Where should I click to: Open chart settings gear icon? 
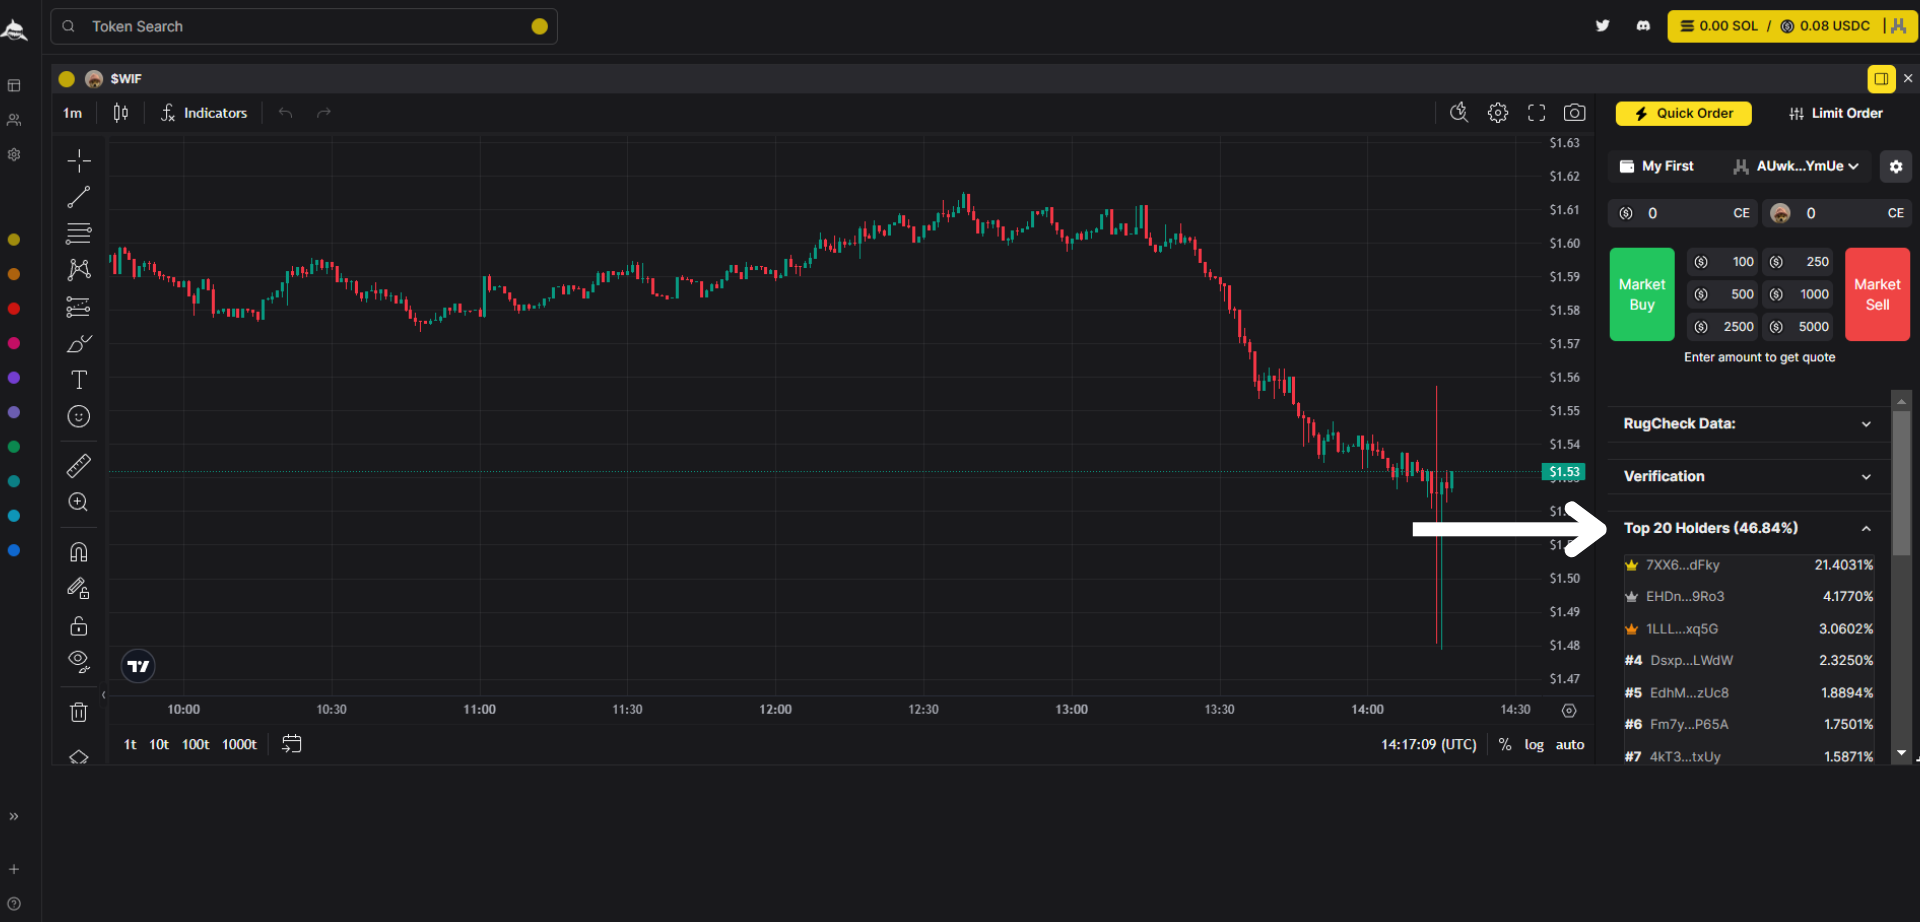point(1497,113)
